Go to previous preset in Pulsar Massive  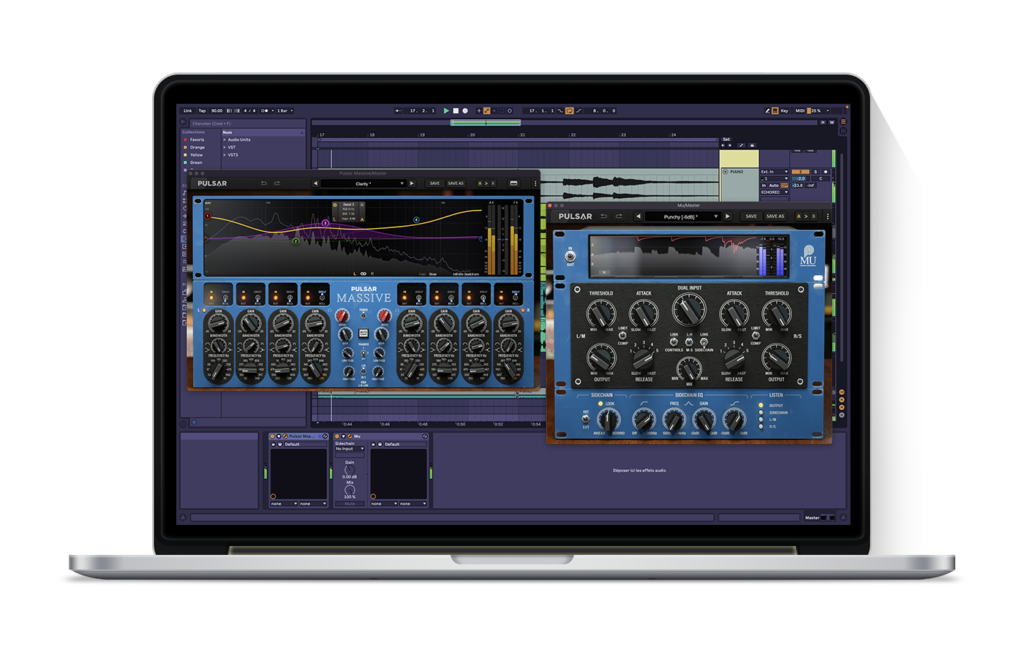315,183
